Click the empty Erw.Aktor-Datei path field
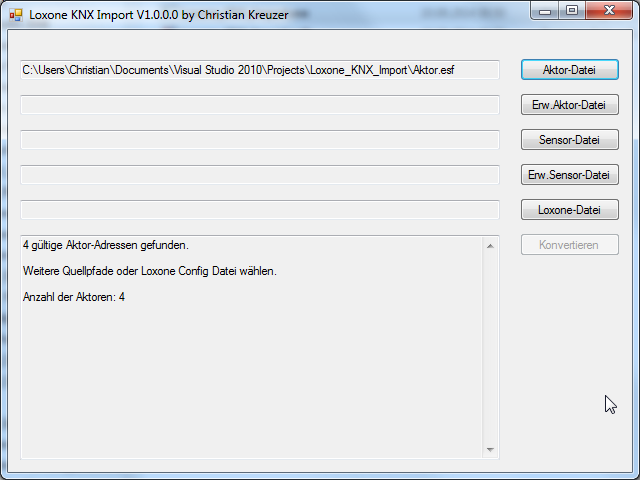This screenshot has height=480, width=640. coord(260,105)
